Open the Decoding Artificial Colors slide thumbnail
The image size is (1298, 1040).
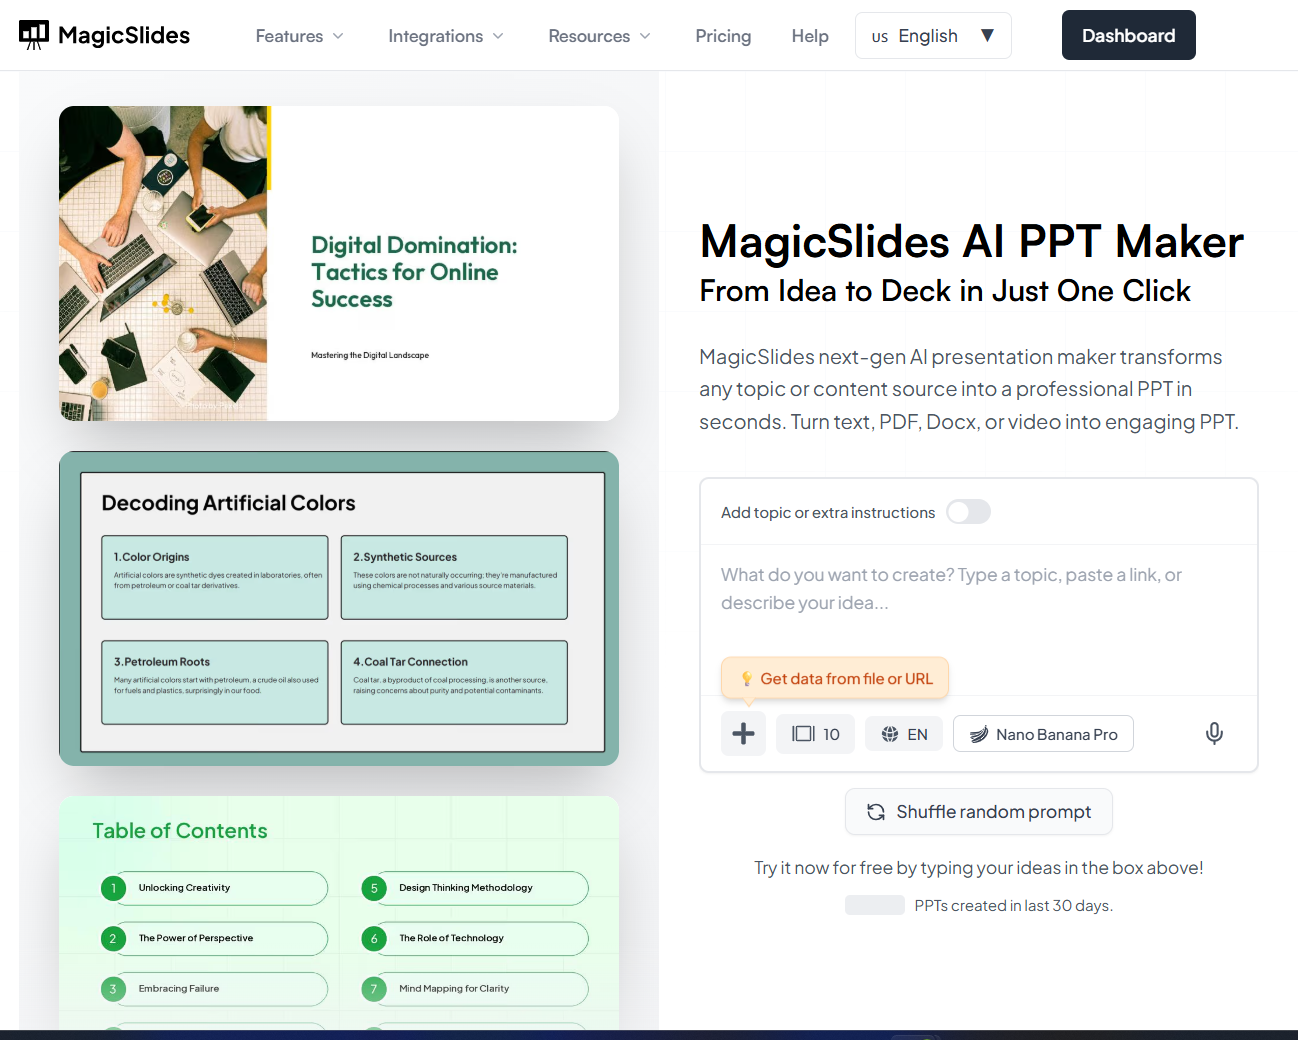339,608
